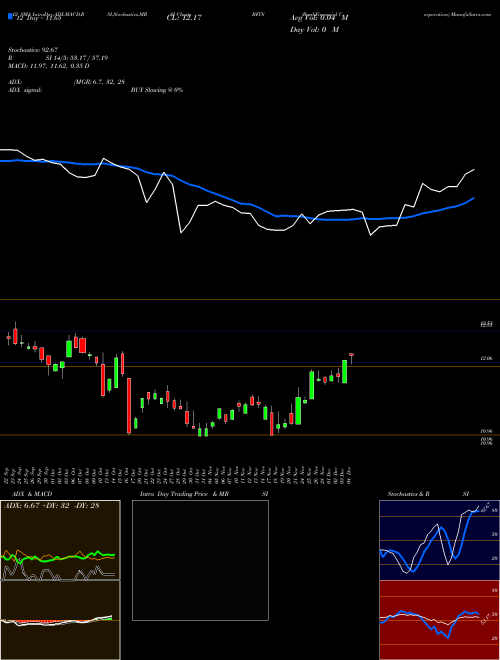Click the last red candlestick on the chart
This screenshot has height=660, width=500.
[351, 355]
